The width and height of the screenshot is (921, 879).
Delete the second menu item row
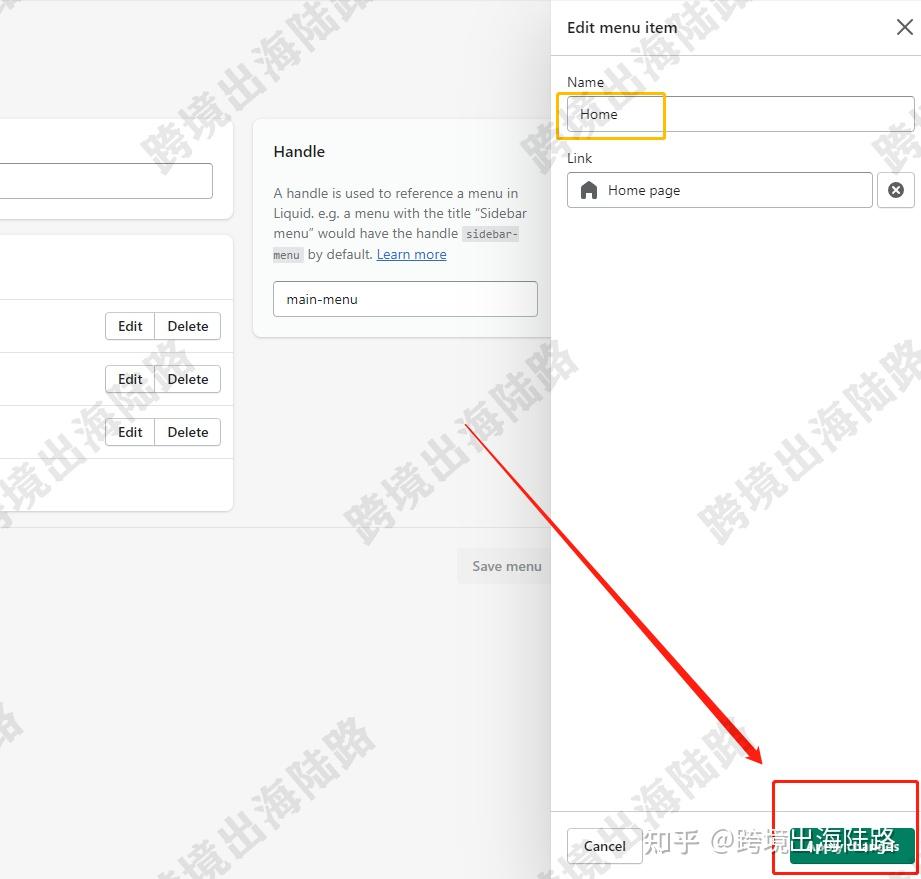(188, 379)
